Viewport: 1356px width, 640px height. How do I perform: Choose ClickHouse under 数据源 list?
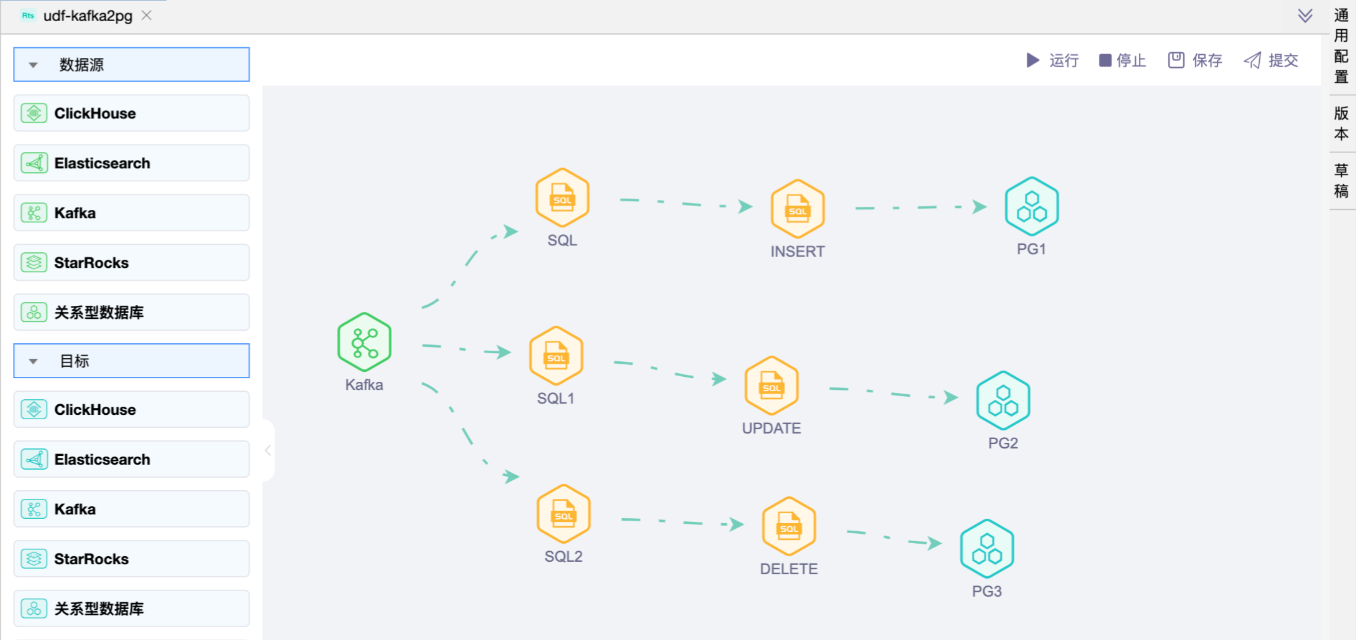pyautogui.click(x=131, y=114)
